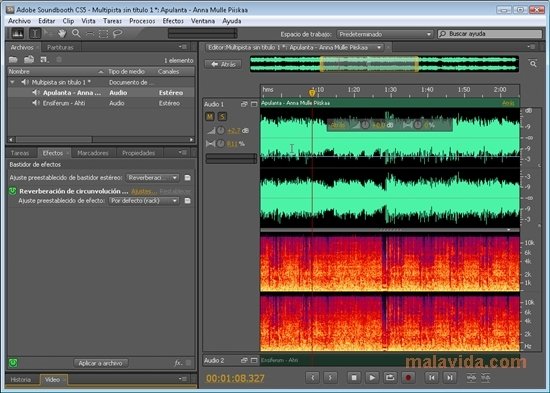Open stereo rack preset Reverberaci dropdown
This screenshot has height=393, width=550.
coord(153,178)
